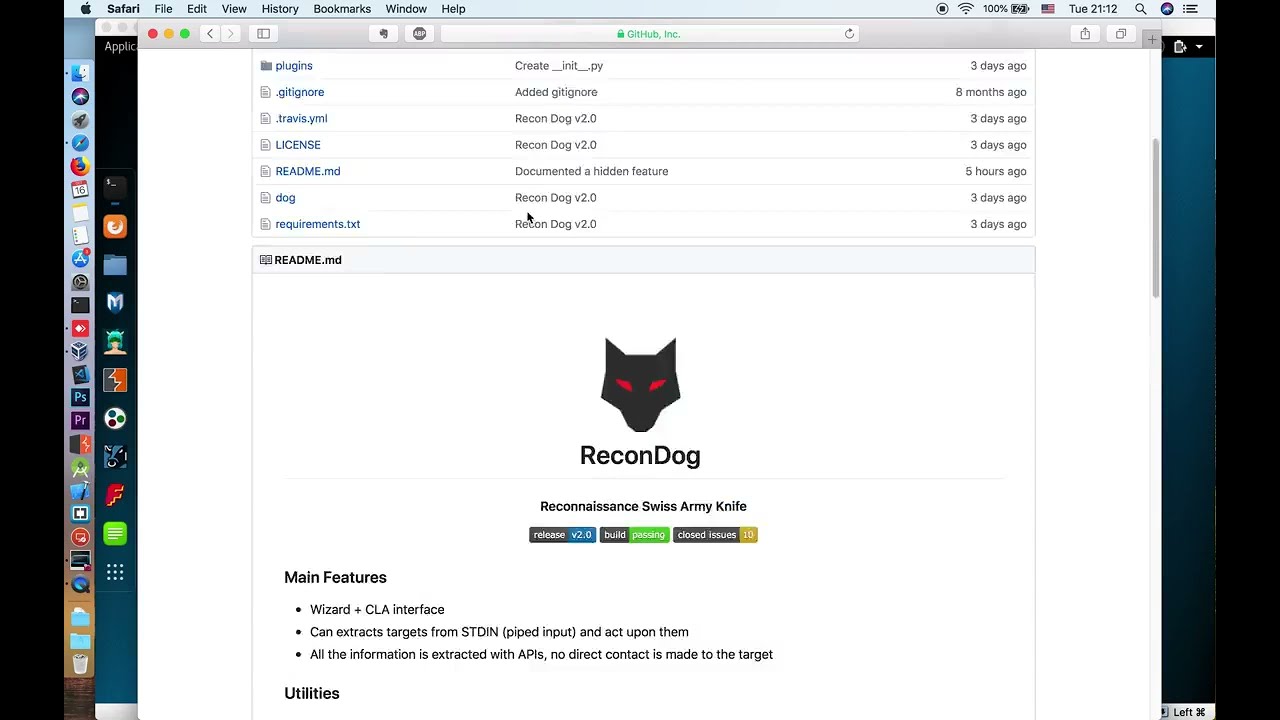The width and height of the screenshot is (1280, 720).
Task: Open Xcode from the dock
Action: coord(80,490)
